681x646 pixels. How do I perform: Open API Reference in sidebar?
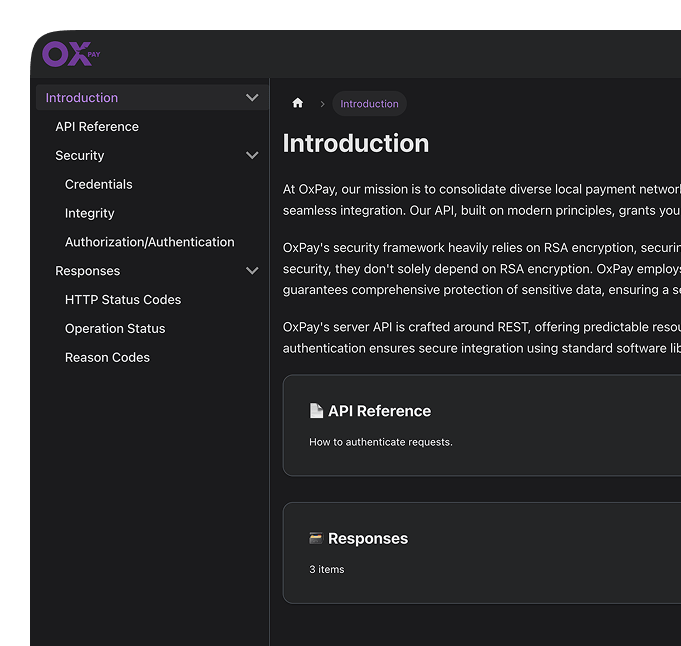pos(97,127)
